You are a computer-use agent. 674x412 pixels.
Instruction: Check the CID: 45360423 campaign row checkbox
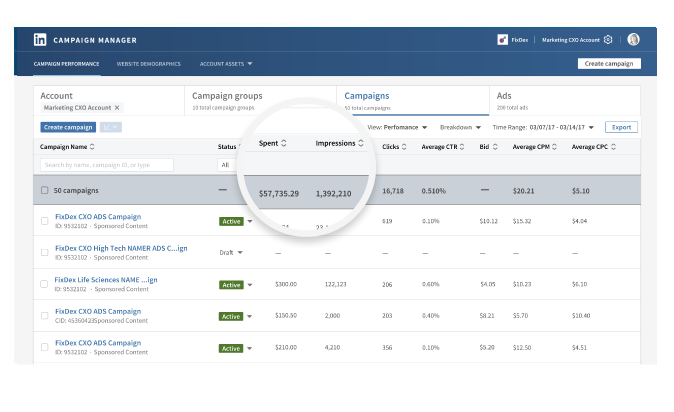coord(44,316)
